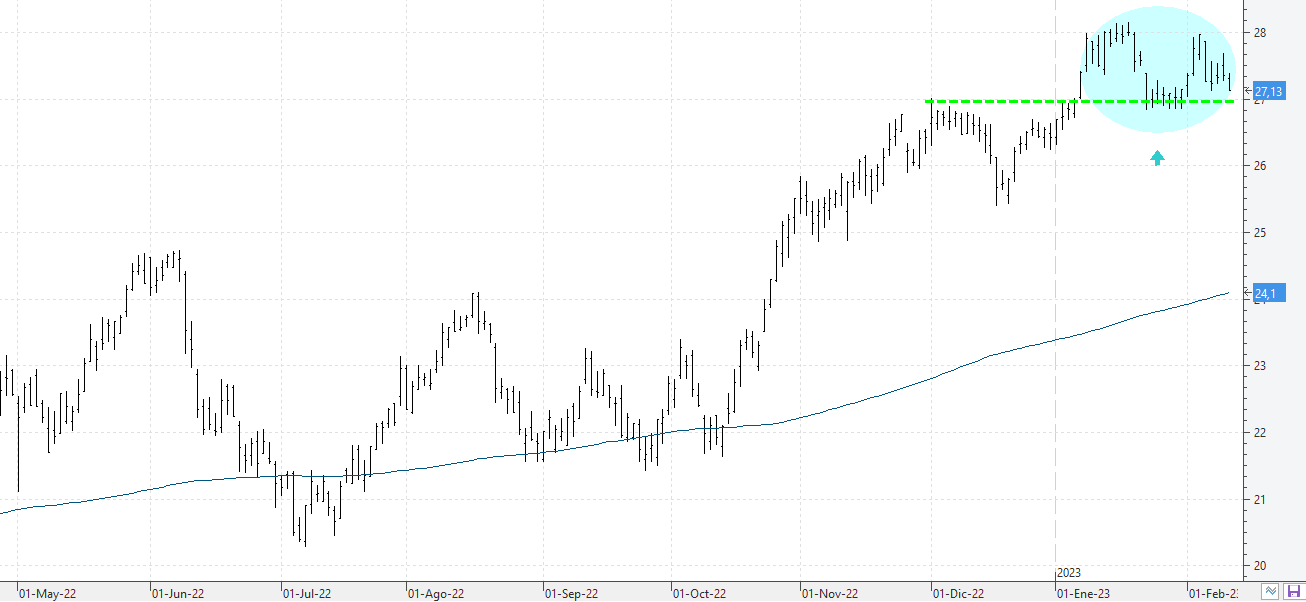The image size is (1306, 602).
Task: Click the purple save diskette icon
Action: click(x=1293, y=591)
